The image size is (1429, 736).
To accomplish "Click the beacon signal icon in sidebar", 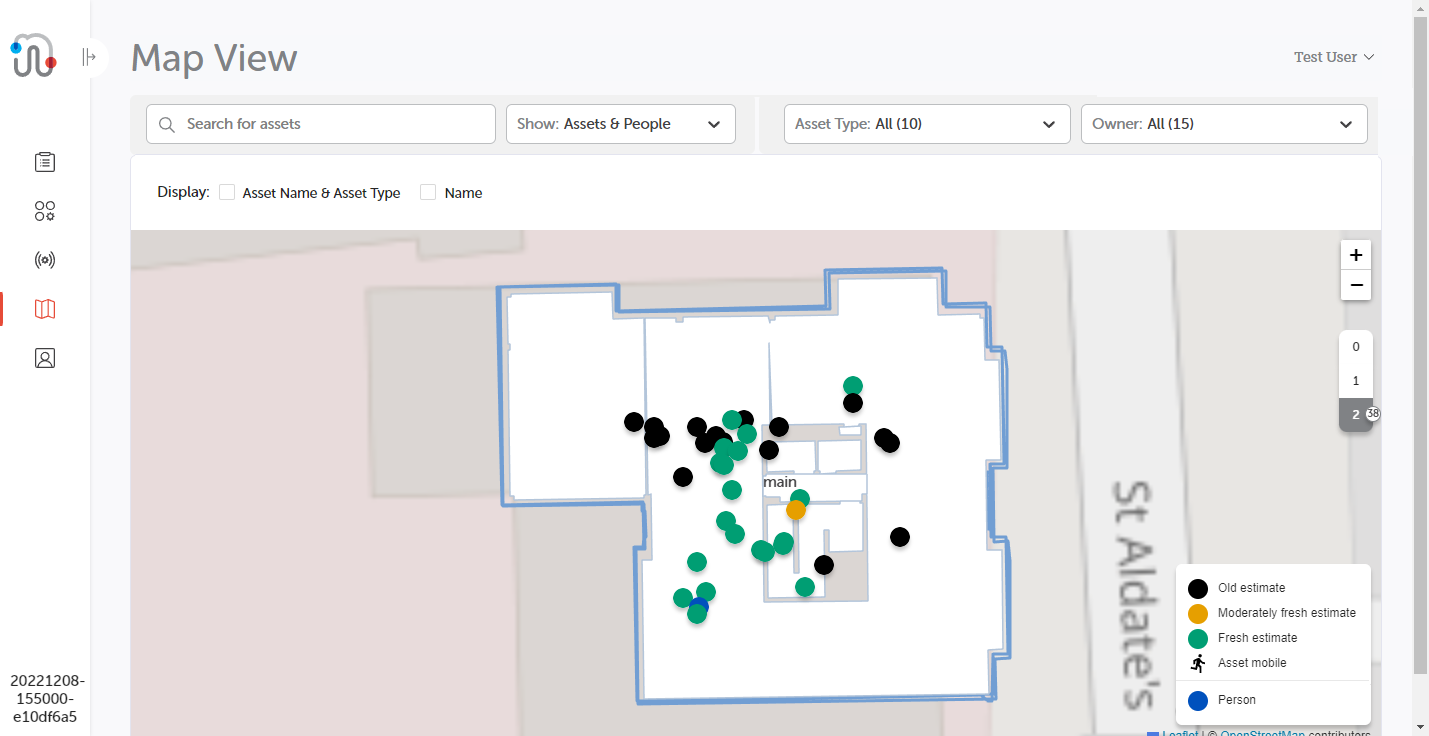I will coord(44,260).
